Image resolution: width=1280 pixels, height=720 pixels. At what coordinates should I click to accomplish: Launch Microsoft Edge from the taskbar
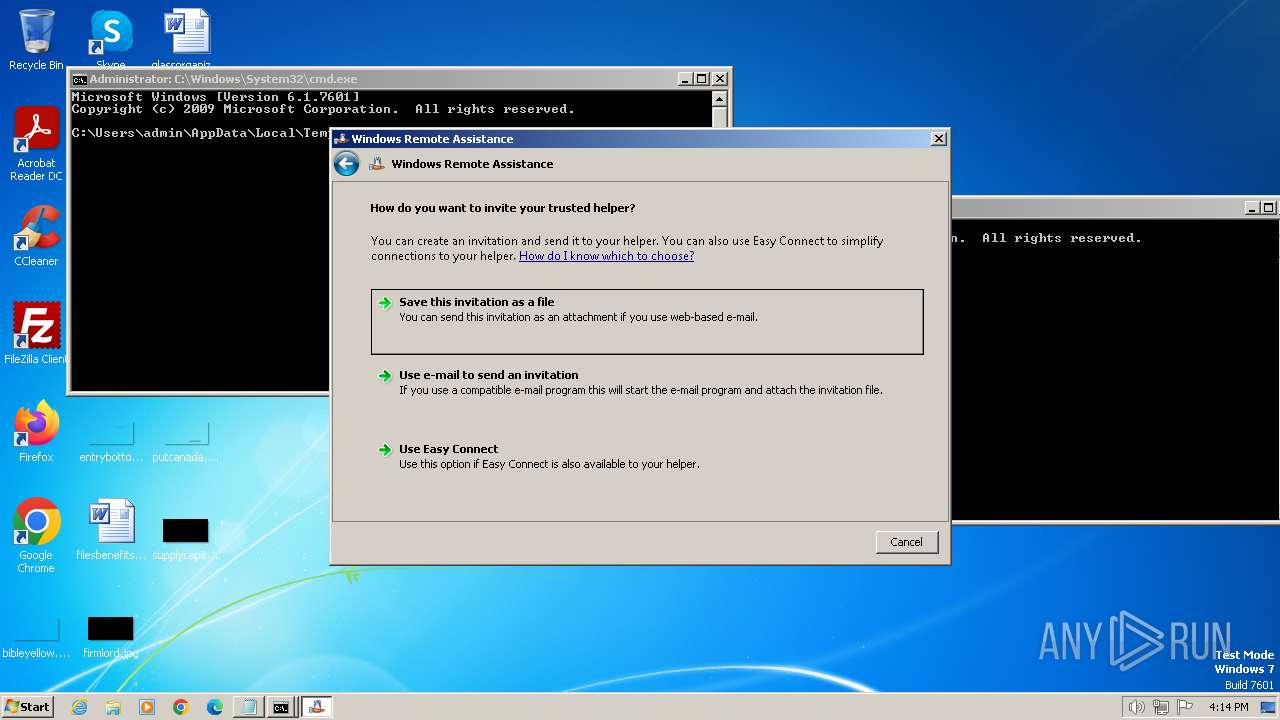tap(215, 707)
